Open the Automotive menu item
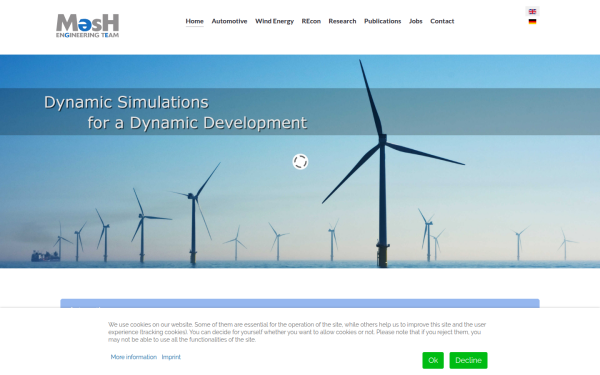 pyautogui.click(x=229, y=21)
